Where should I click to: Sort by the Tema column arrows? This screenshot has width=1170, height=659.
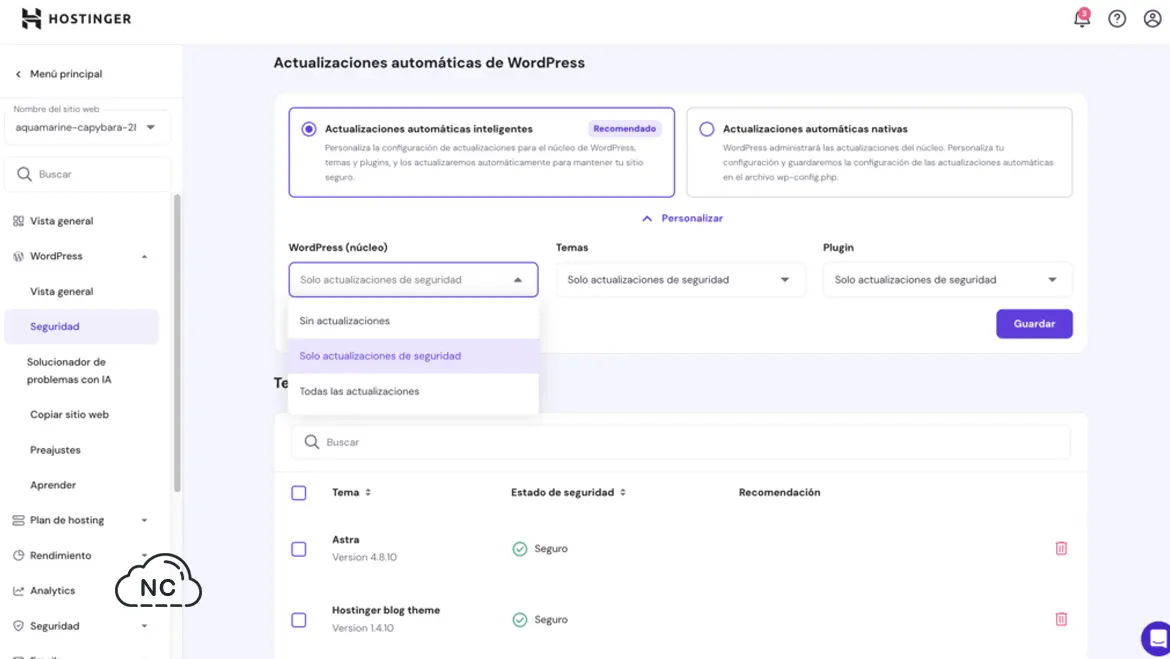click(x=368, y=493)
